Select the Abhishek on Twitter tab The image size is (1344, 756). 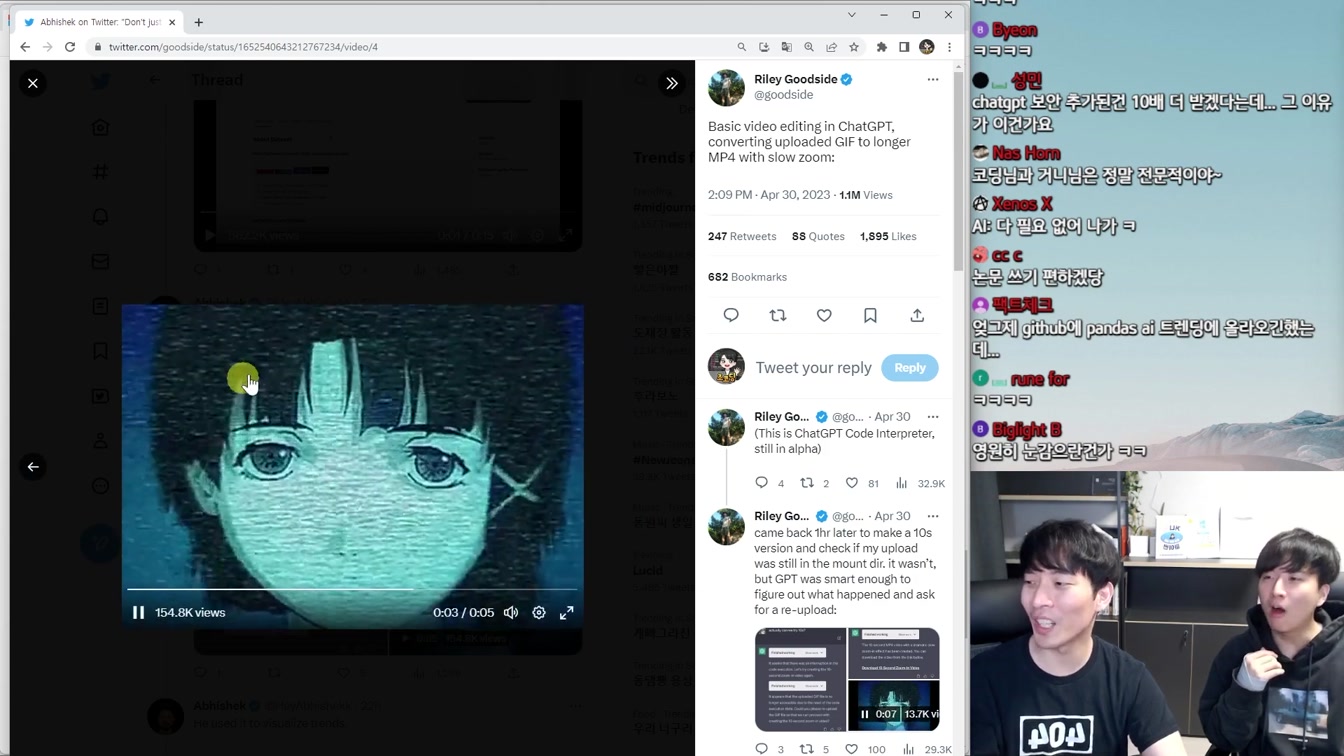tap(98, 22)
